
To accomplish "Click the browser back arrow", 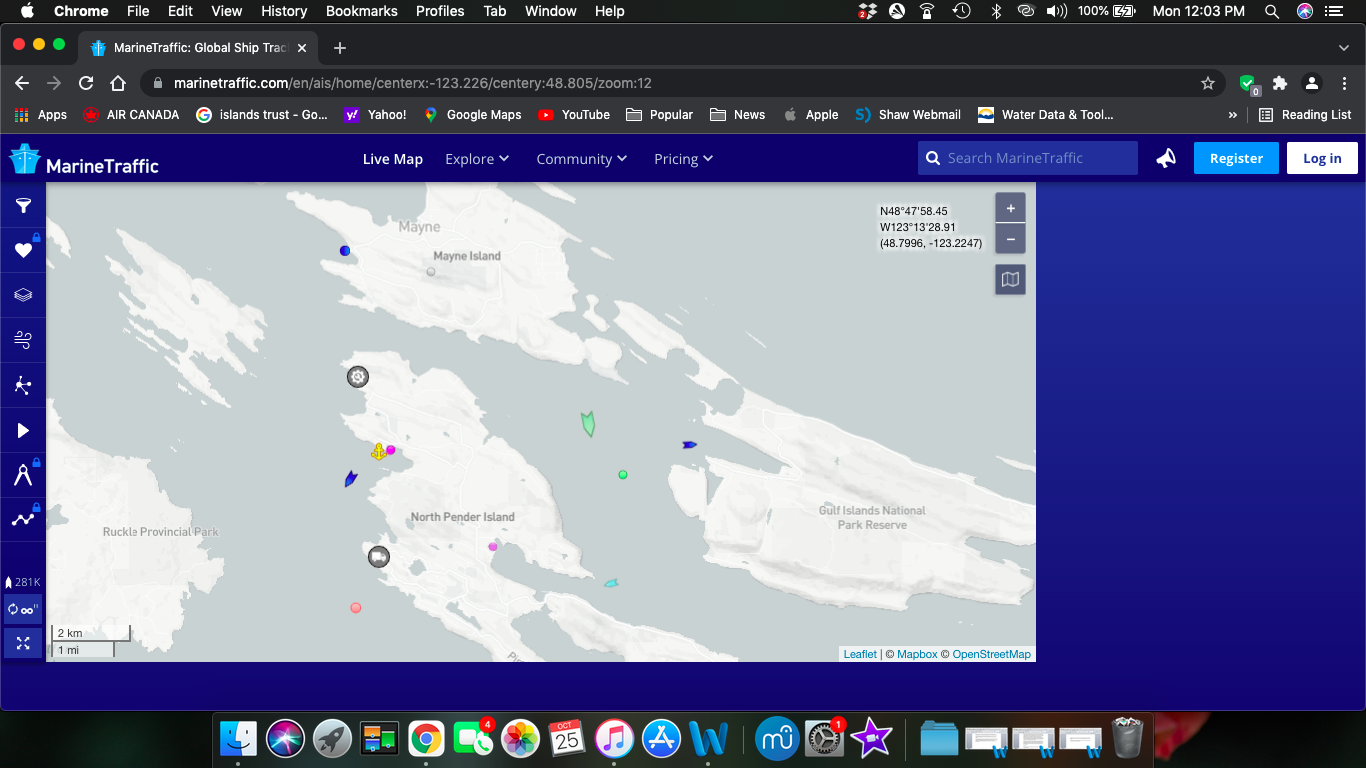I will coord(22,83).
